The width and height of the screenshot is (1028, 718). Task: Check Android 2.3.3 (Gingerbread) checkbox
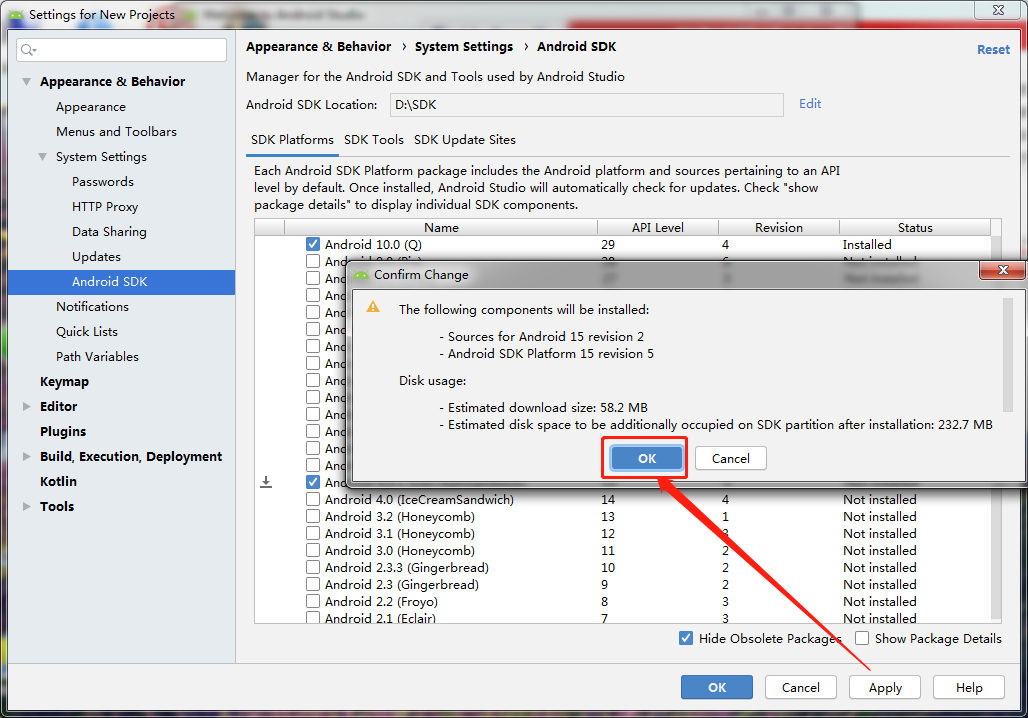tap(313, 567)
